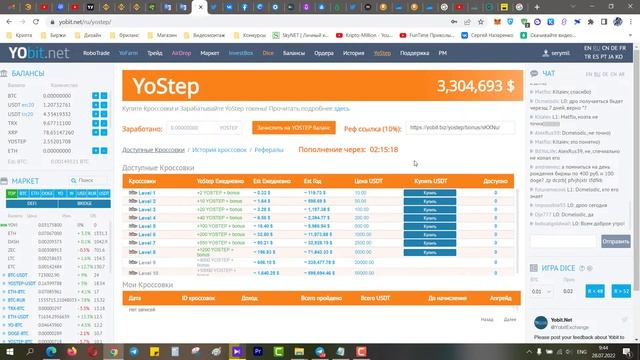Bookmark this page with the star icon
640x360 pixels.
pos(481,22)
